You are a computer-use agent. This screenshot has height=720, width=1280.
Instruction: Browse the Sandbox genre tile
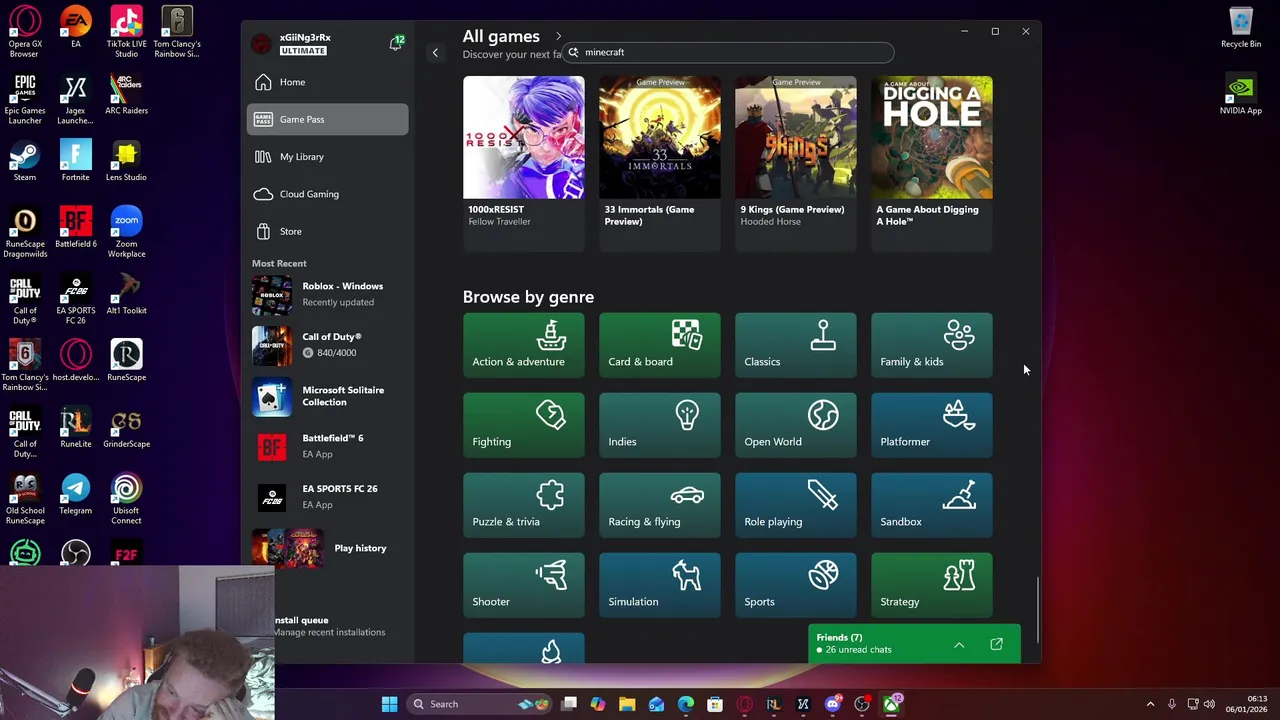(x=931, y=505)
